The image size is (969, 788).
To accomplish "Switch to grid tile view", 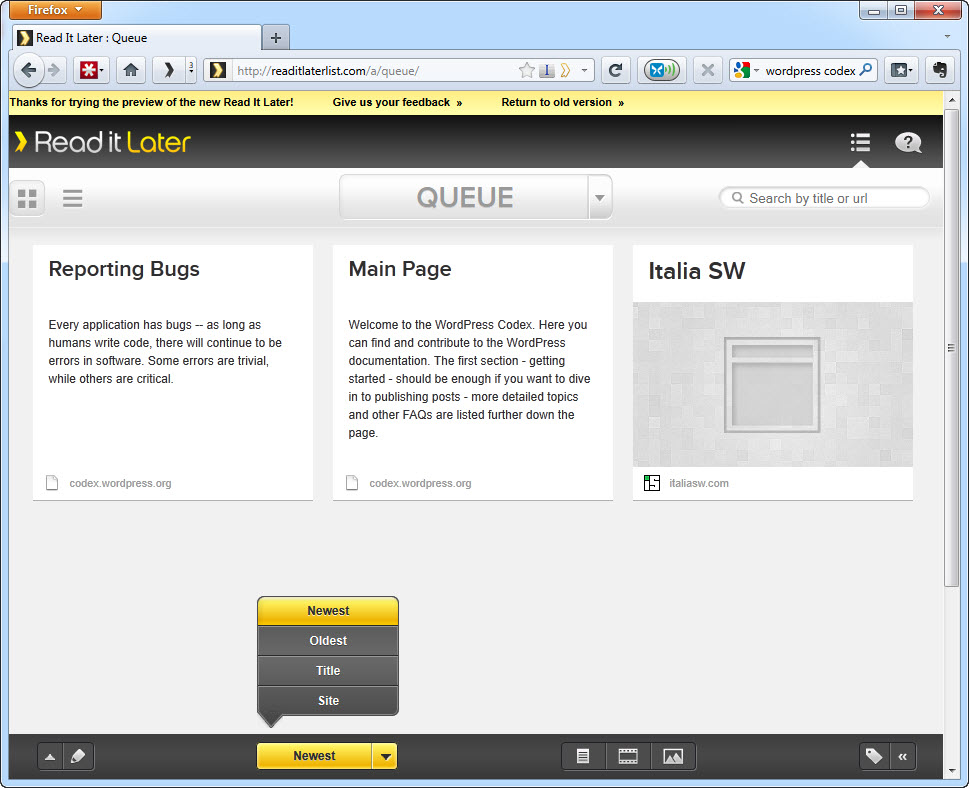I will pyautogui.click(x=27, y=198).
